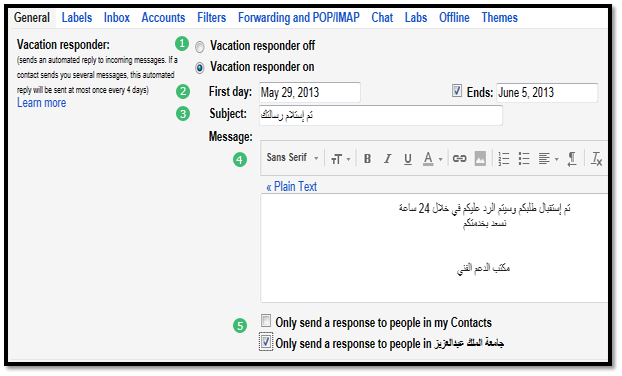Check Only send response to my Contacts
The width and height of the screenshot is (622, 376).
[x=266, y=320]
